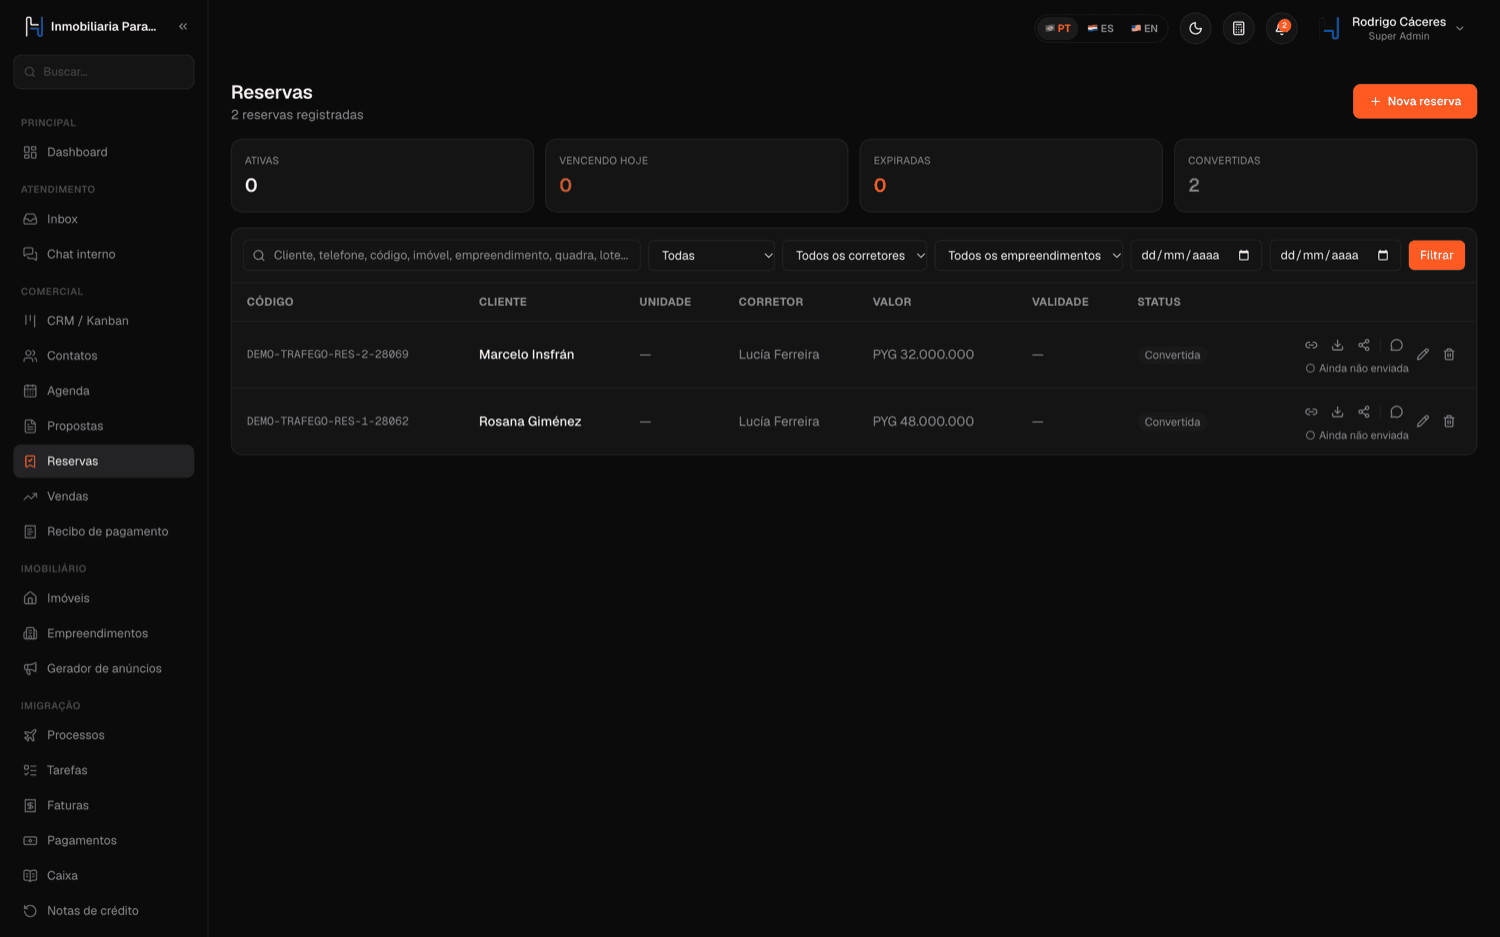Screen dimensions: 1500x937
Task: Open Vendas section
Action: (x=104, y=496)
